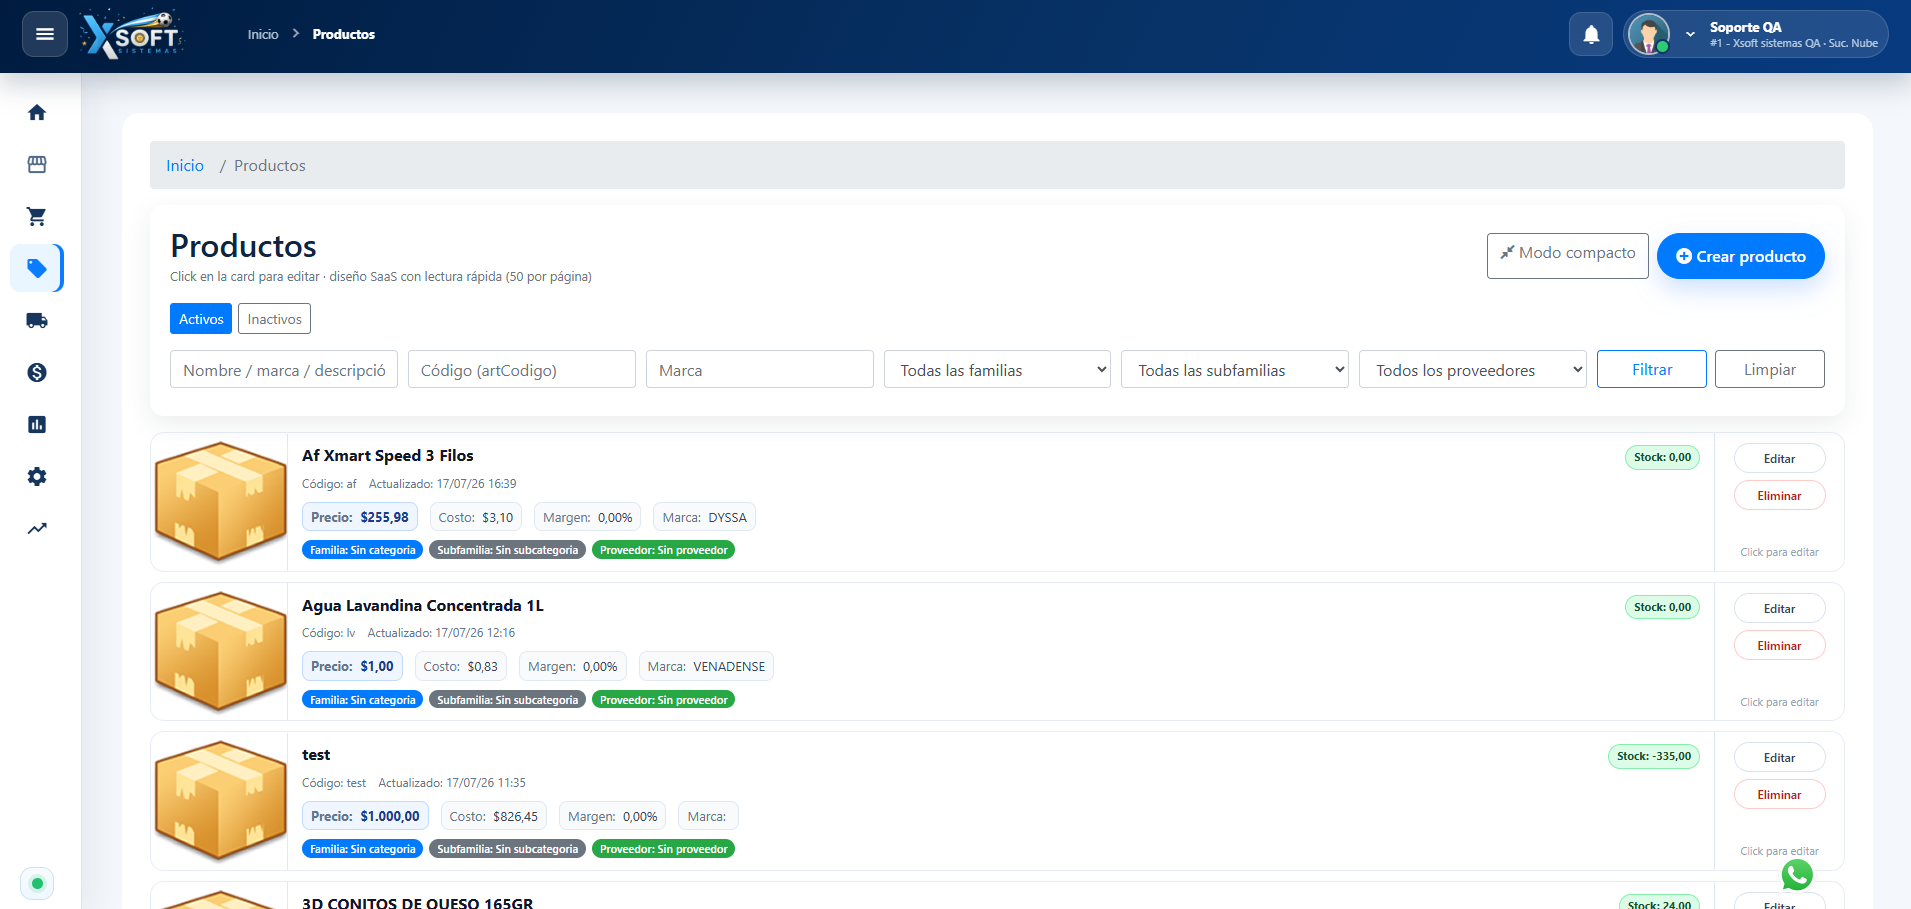Click Soporte QA user name
Screen dimensions: 1911x909
click(1745, 27)
